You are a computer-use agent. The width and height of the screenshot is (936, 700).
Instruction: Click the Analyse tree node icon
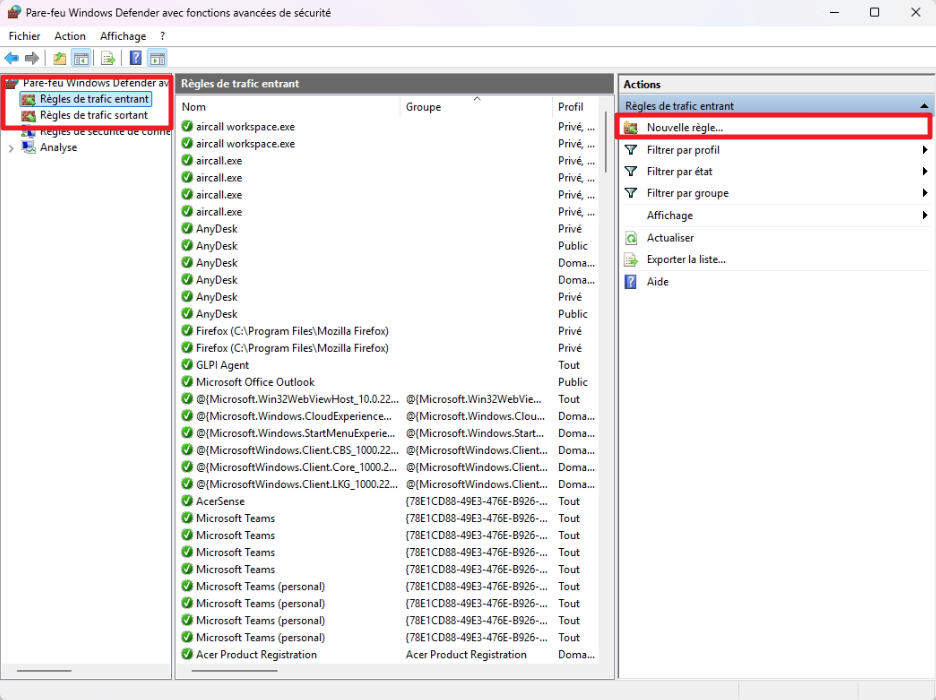point(28,147)
